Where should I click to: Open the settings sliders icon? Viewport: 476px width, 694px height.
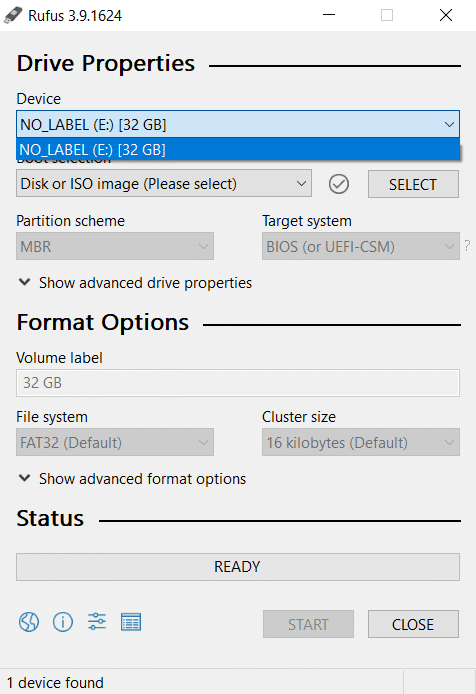(x=97, y=621)
